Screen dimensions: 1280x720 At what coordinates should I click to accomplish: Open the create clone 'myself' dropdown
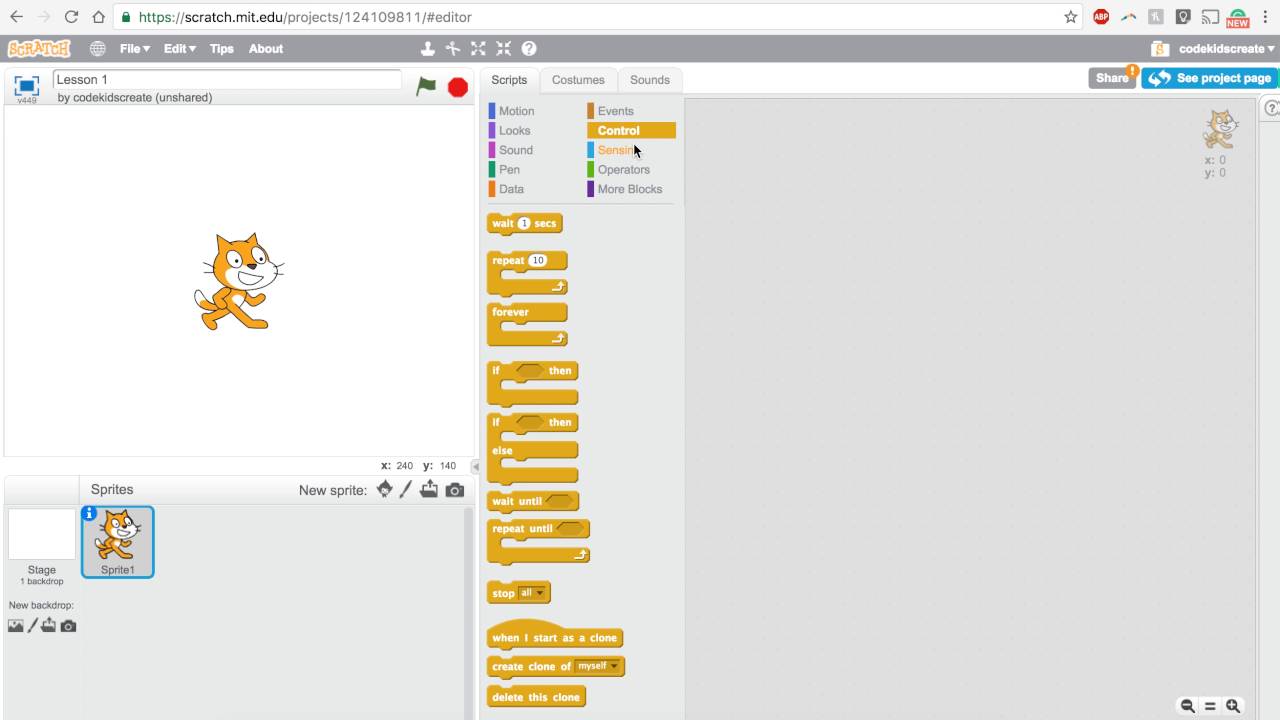598,666
